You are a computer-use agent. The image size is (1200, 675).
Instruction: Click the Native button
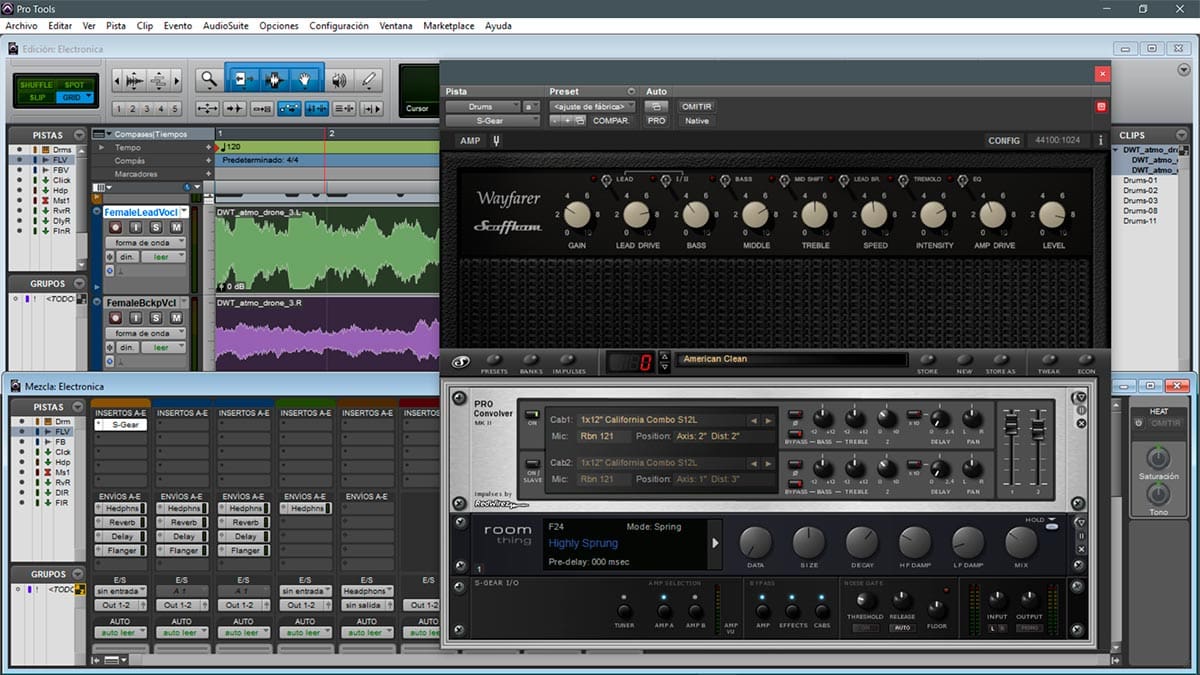(696, 120)
